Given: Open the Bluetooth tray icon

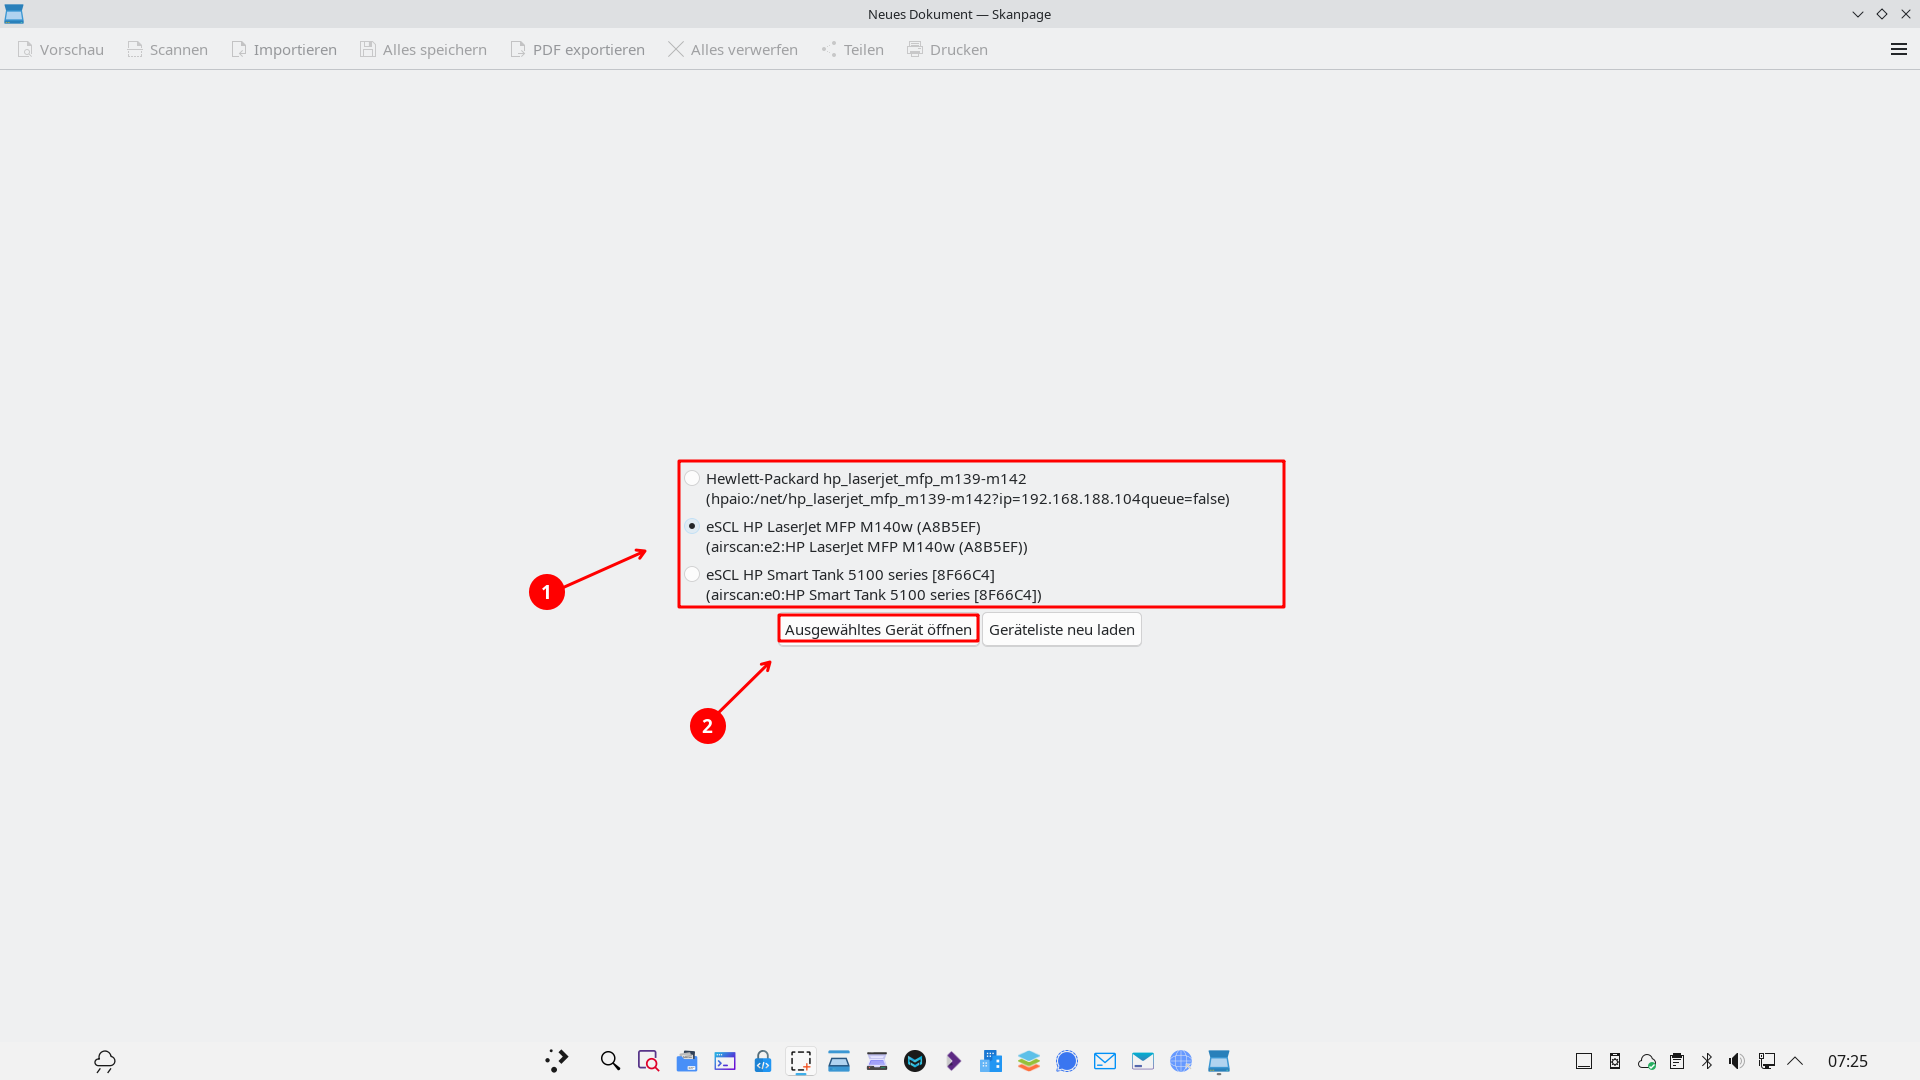Looking at the screenshot, I should [1707, 1061].
